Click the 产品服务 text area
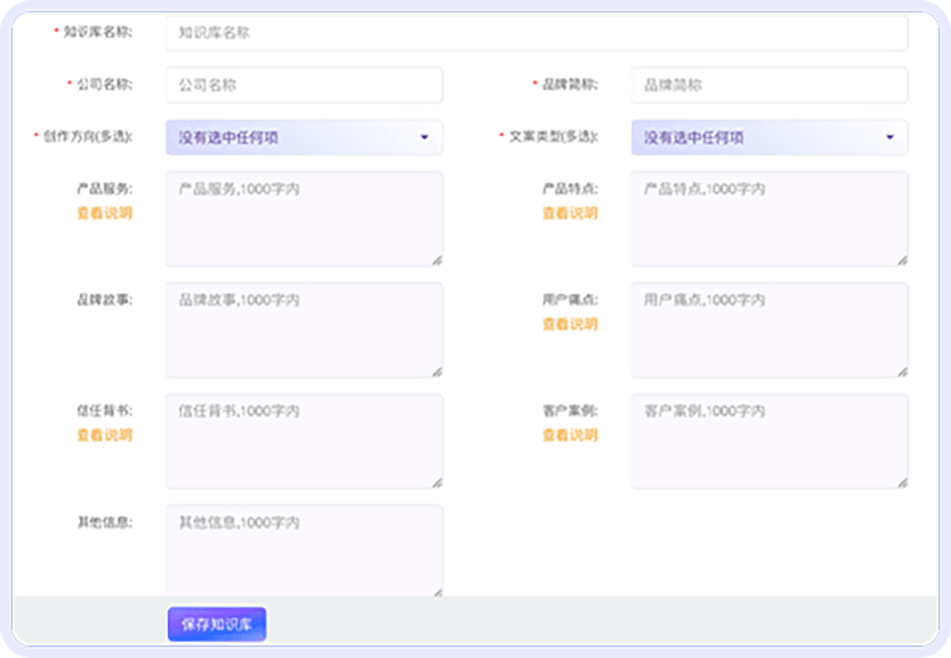 pos(304,219)
